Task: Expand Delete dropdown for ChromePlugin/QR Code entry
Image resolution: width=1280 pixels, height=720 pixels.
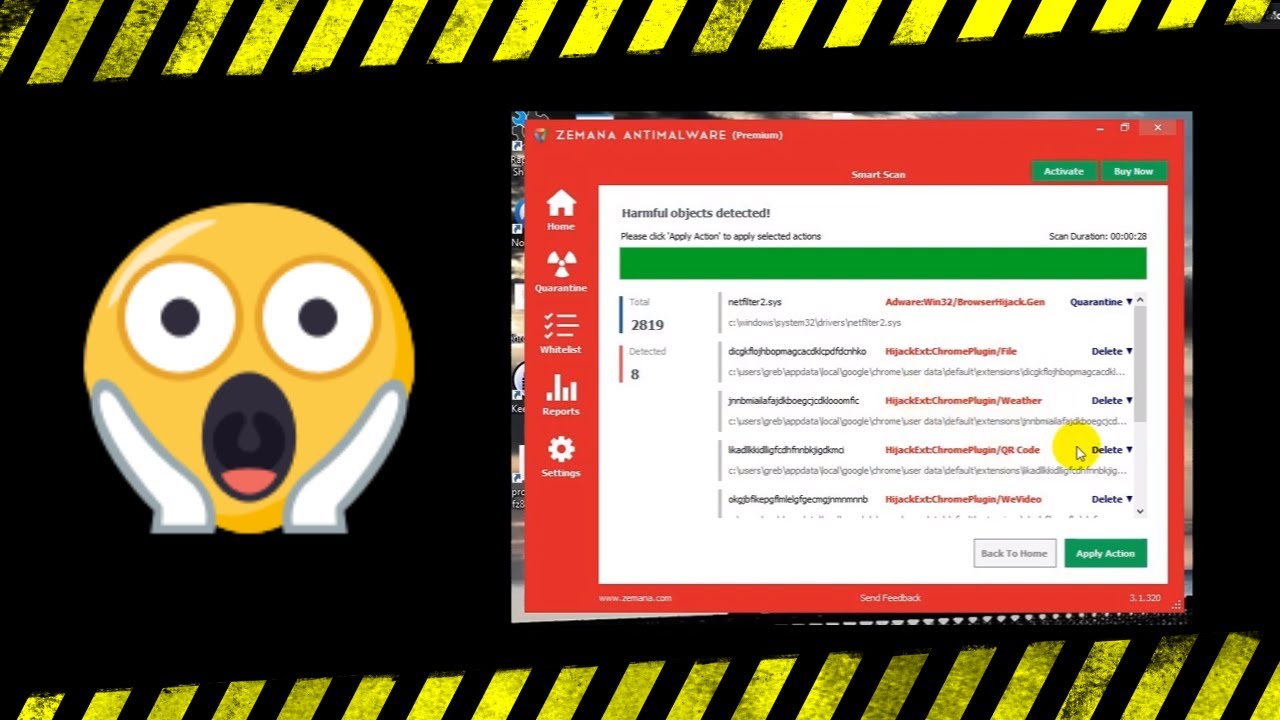Action: (1112, 449)
